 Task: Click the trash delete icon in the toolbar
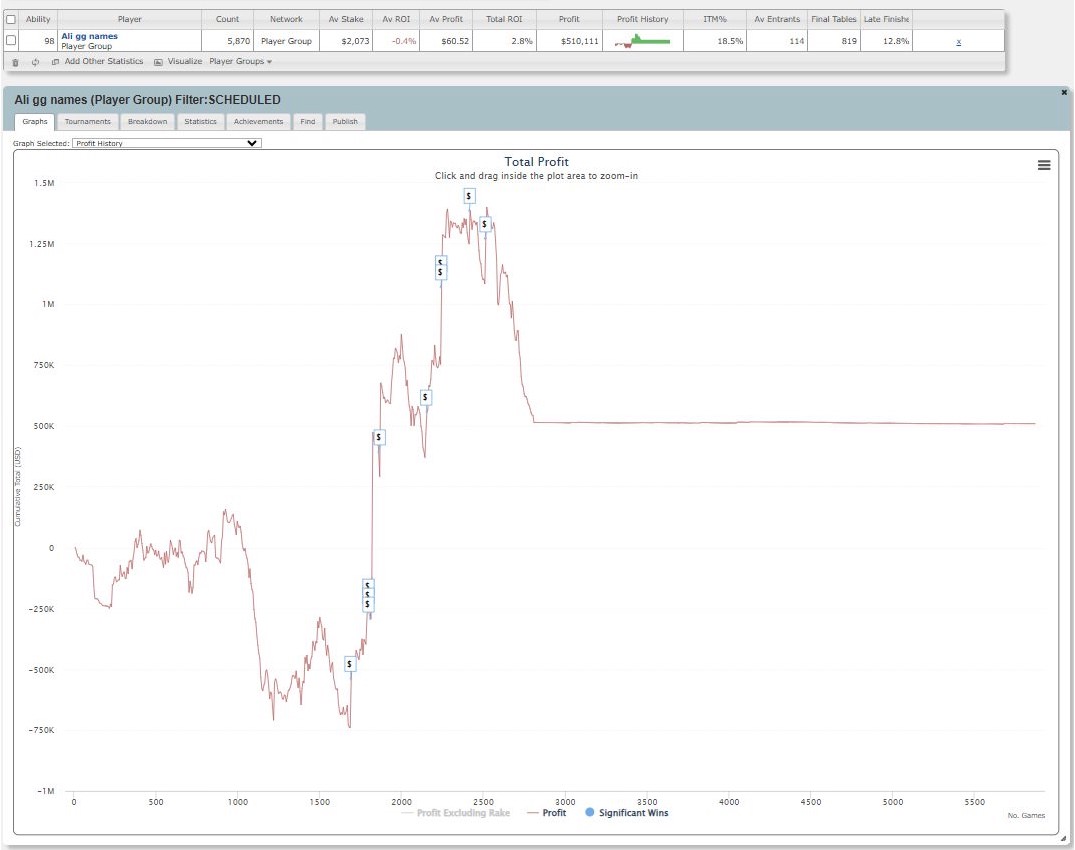pos(15,62)
